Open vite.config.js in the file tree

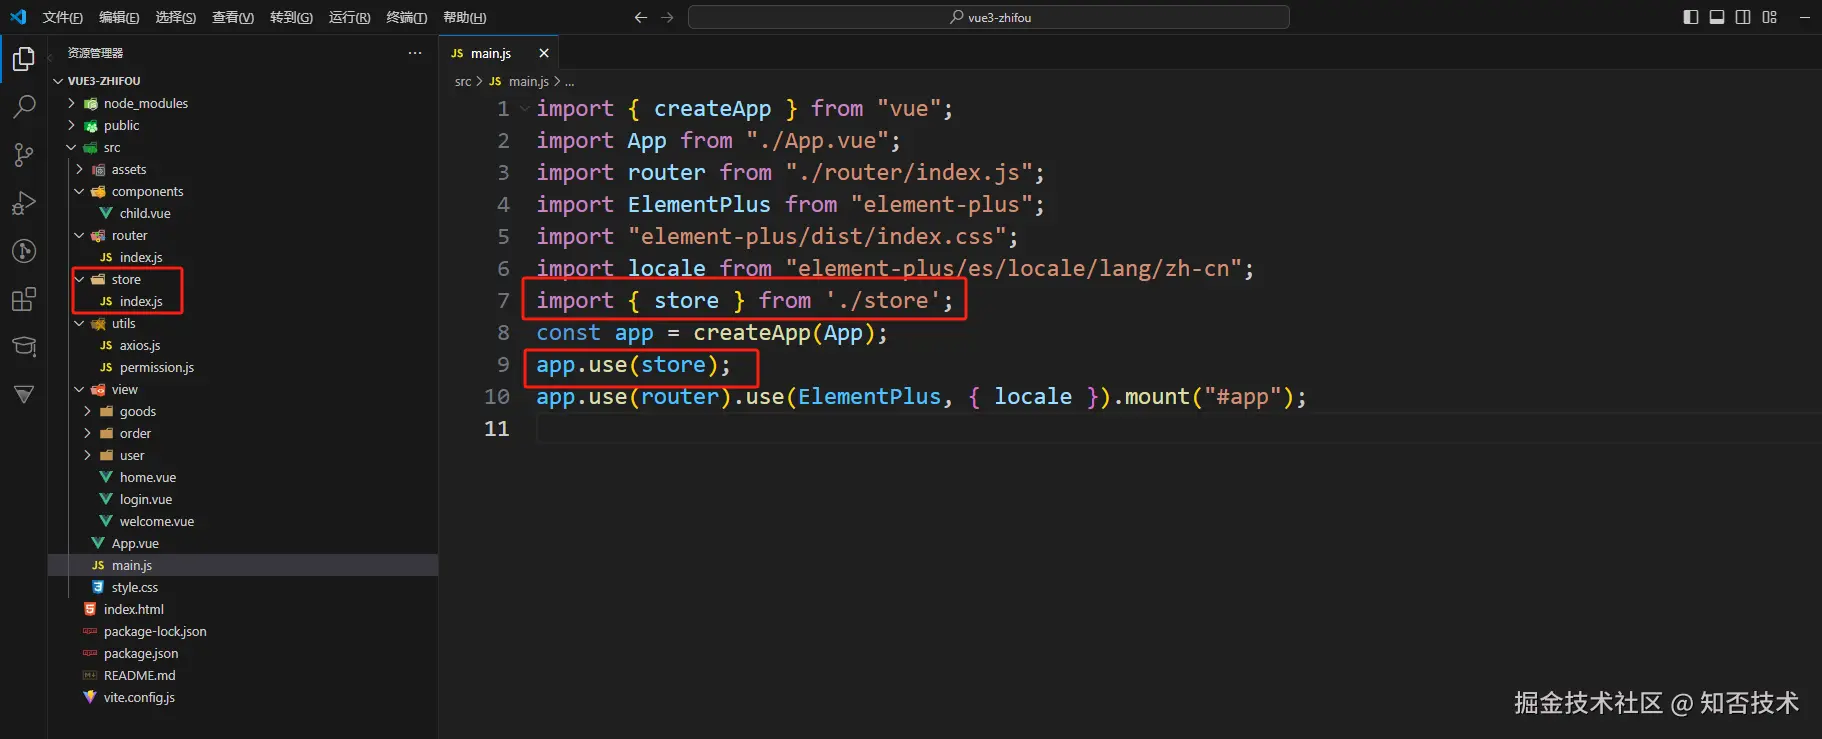139,697
